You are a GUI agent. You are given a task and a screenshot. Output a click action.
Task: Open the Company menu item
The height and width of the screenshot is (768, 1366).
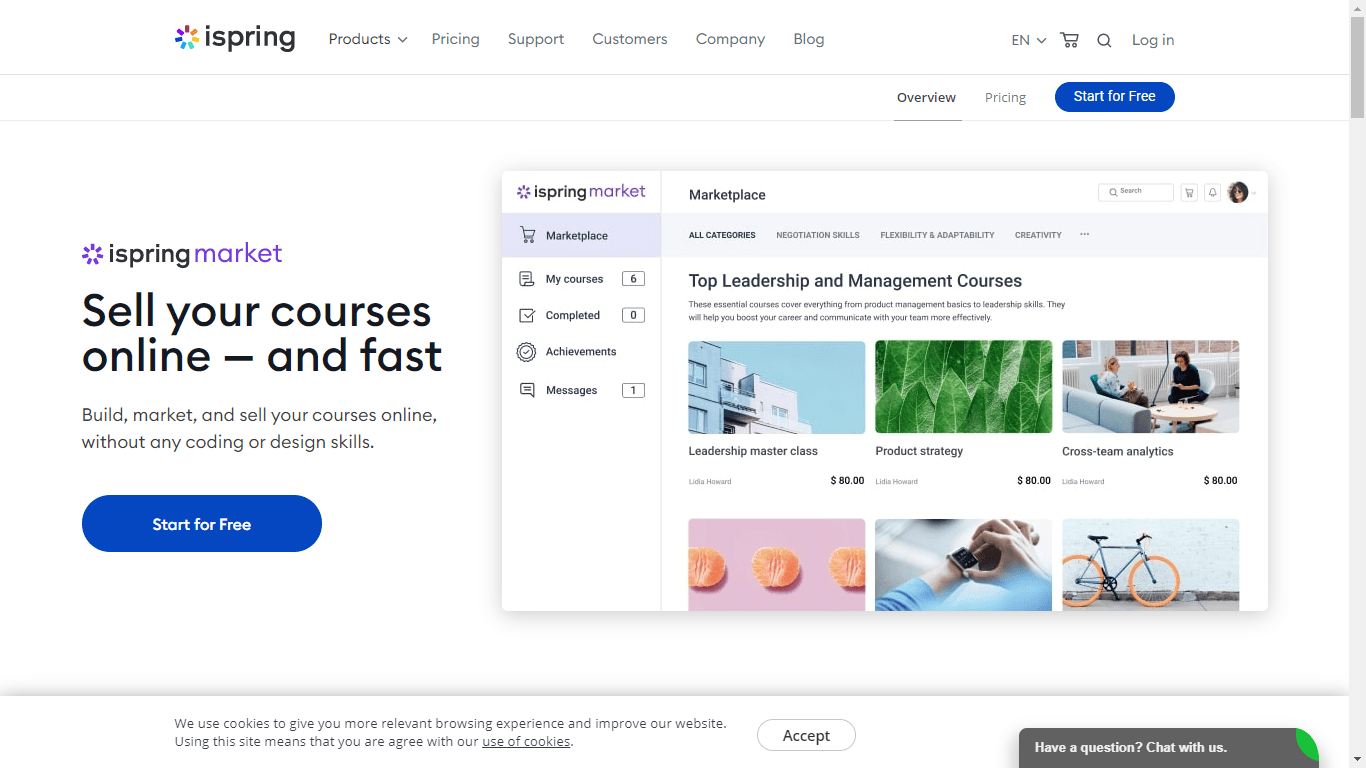[x=730, y=39]
